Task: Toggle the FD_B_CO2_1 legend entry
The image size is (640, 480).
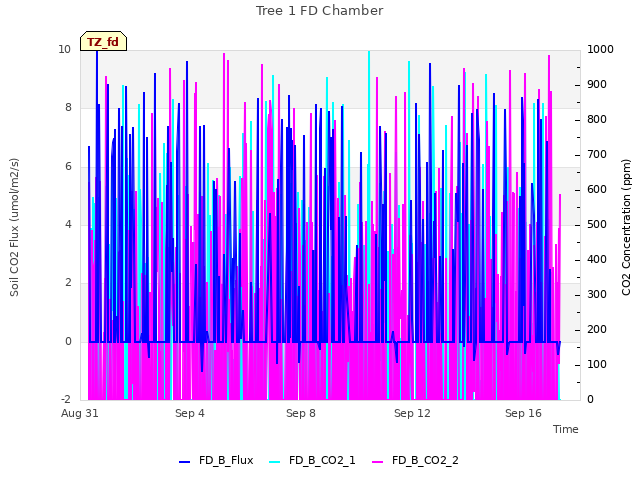Action: point(313,460)
